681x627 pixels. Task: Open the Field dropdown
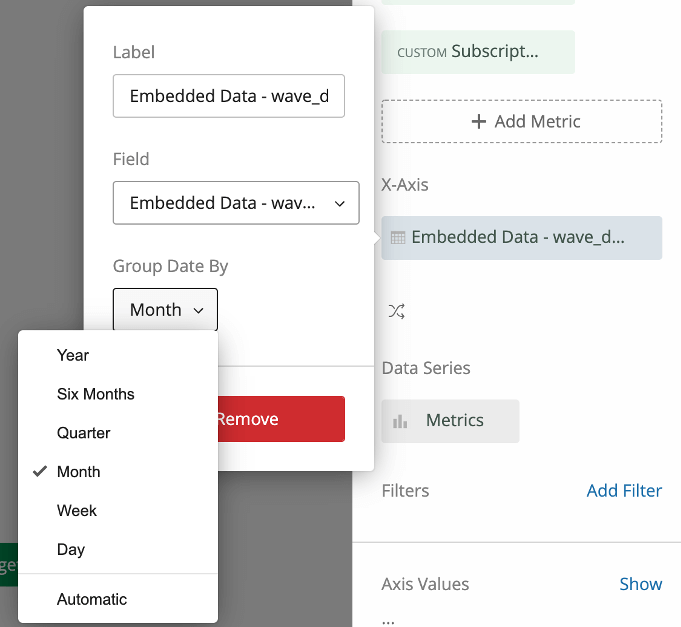pyautogui.click(x=235, y=203)
